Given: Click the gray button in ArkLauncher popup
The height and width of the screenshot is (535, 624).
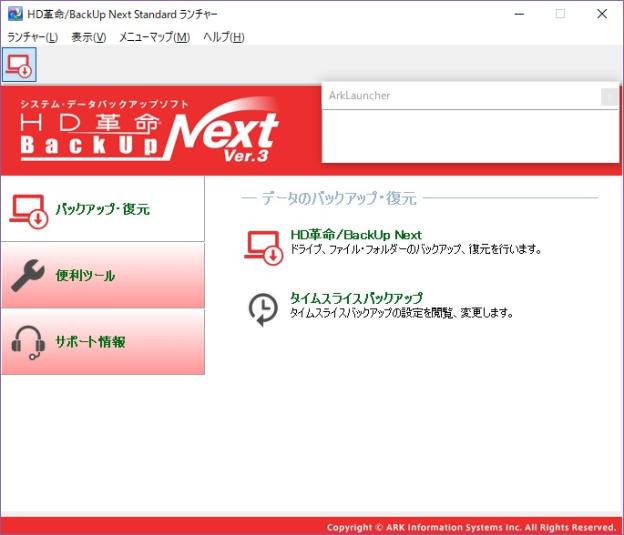Looking at the screenshot, I should click(x=609, y=96).
